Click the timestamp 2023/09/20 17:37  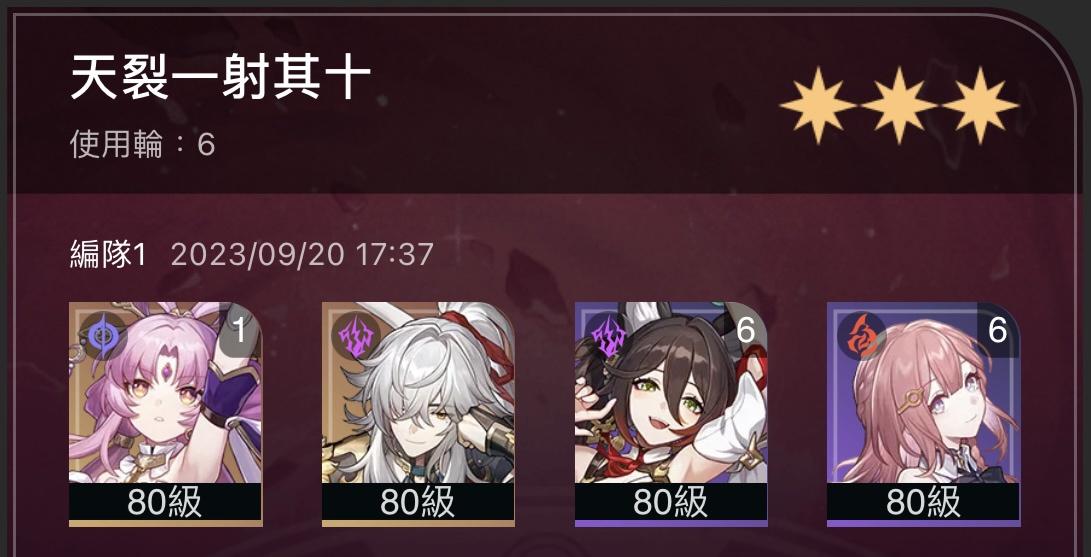pyautogui.click(x=302, y=255)
